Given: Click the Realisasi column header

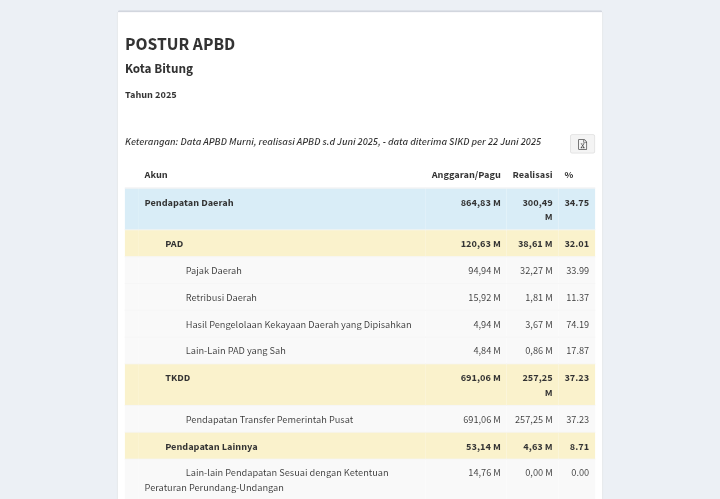Looking at the screenshot, I should pos(532,175).
